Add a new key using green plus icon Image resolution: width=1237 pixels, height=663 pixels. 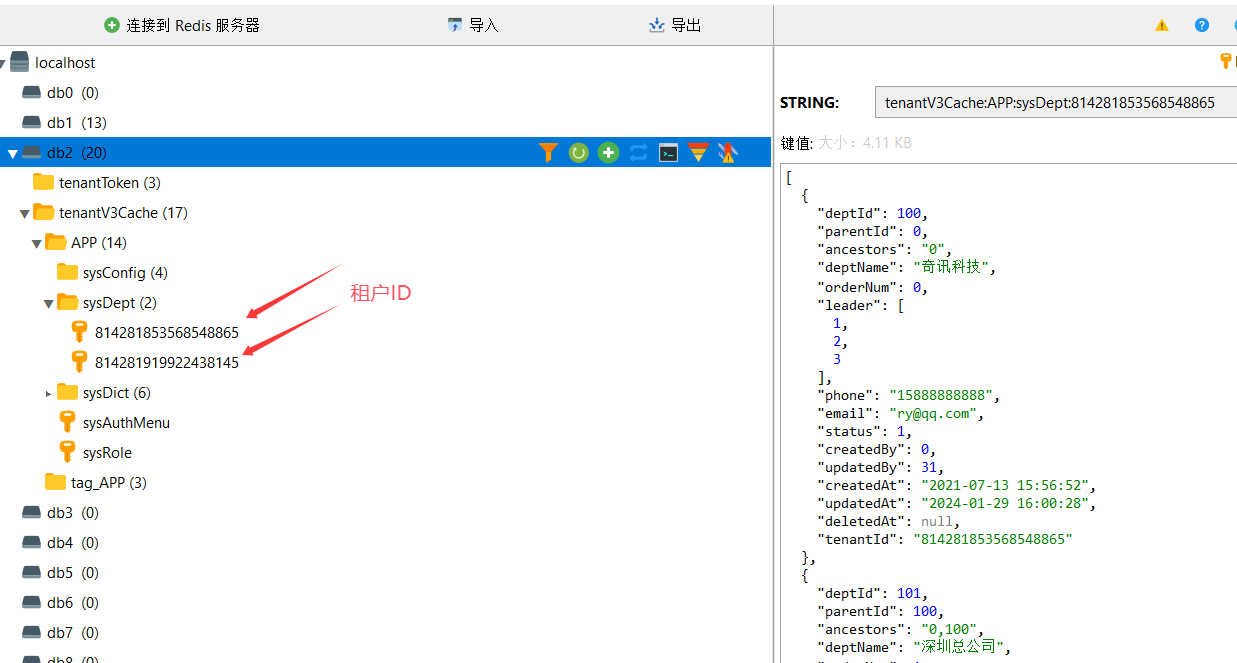[x=608, y=152]
